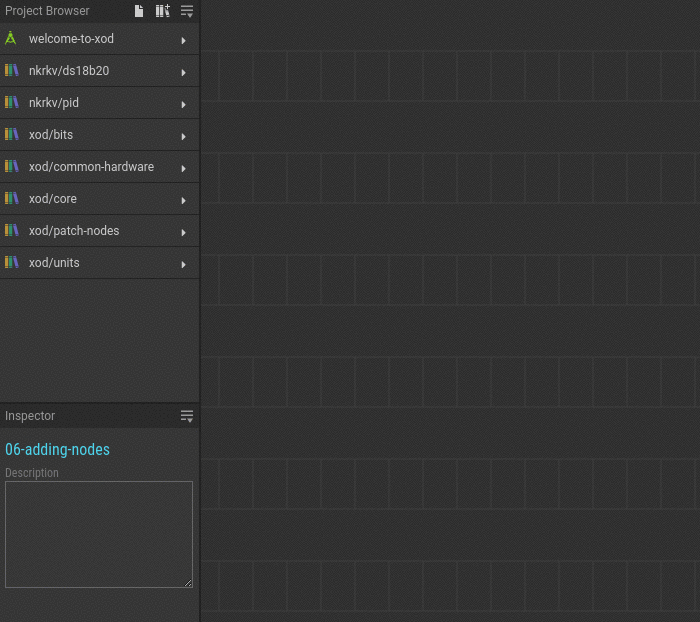Click the Add Library books icon
700x622 pixels.
(162, 11)
